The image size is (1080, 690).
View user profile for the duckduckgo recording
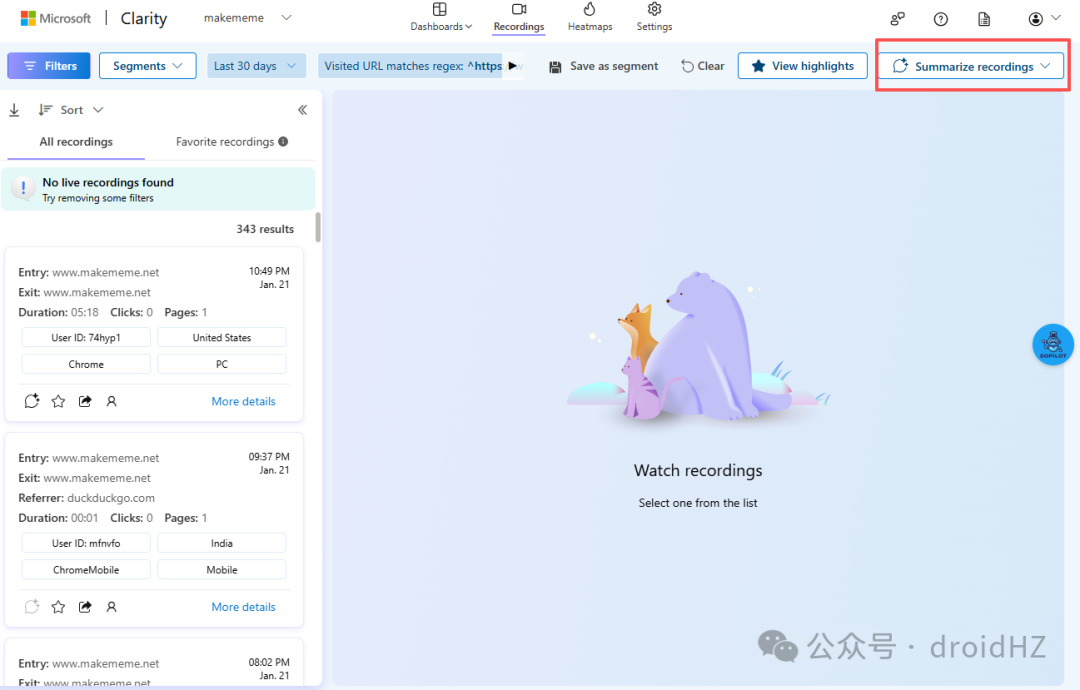(112, 607)
